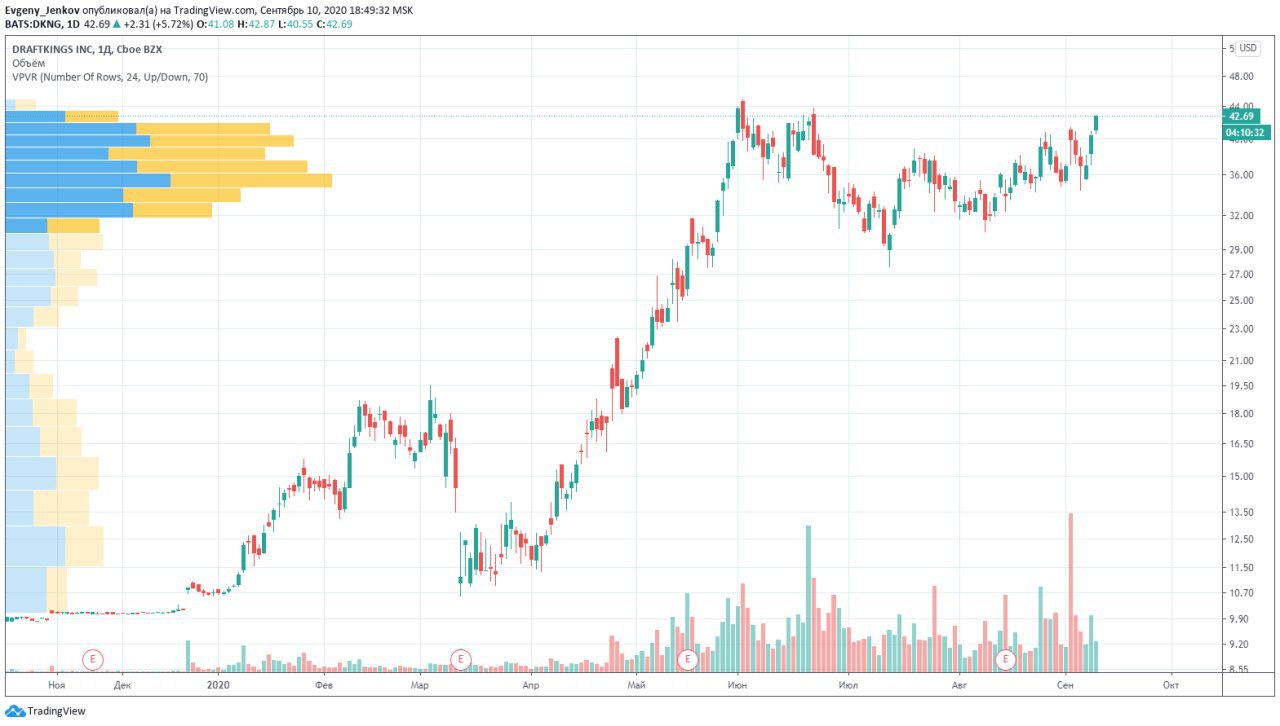Click the 32.00 price axis label
This screenshot has height=726, width=1280.
tap(1241, 215)
